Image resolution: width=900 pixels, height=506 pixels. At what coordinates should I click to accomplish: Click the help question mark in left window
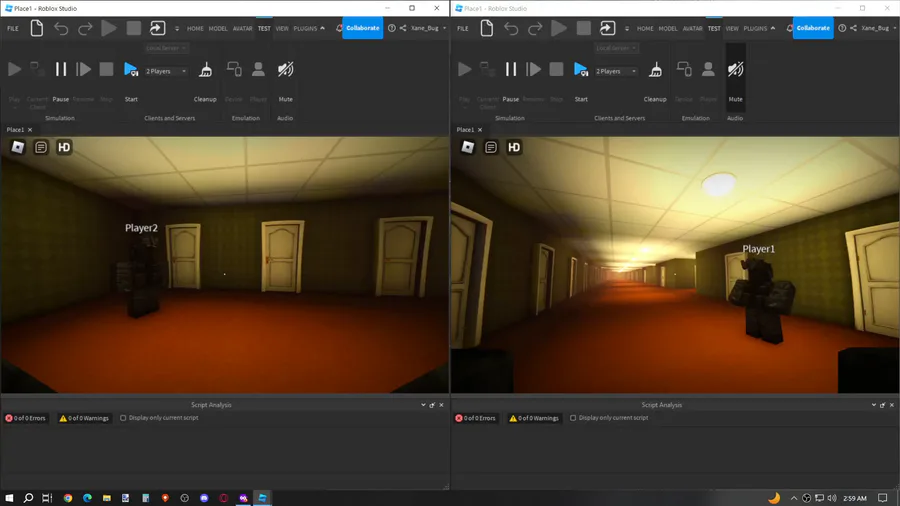click(391, 28)
